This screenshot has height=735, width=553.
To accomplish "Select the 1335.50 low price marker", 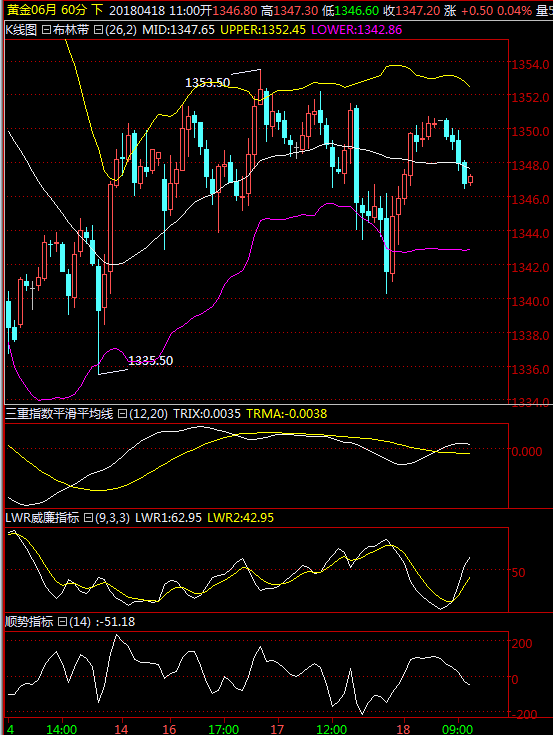I will (x=150, y=360).
